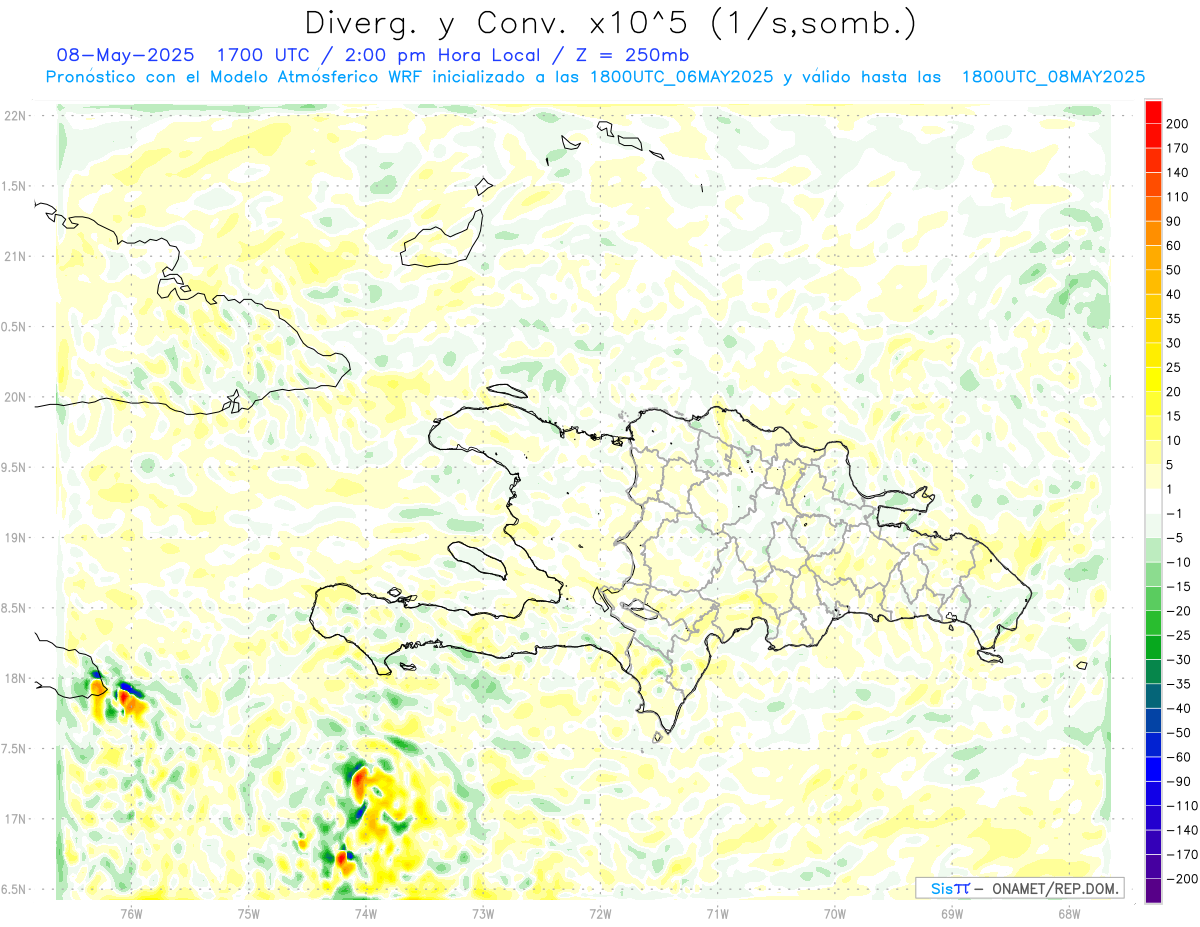Click the 74W longitude label

pyautogui.click(x=365, y=912)
